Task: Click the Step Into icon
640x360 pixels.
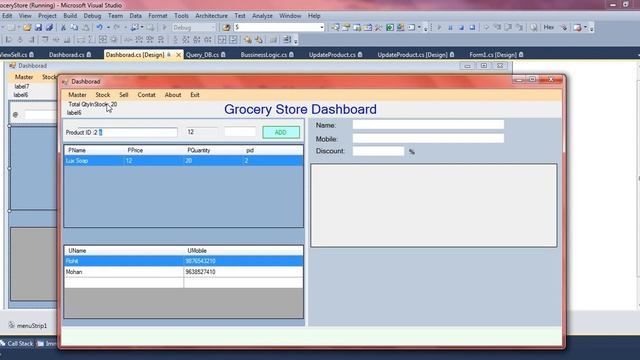Action: click(498, 27)
